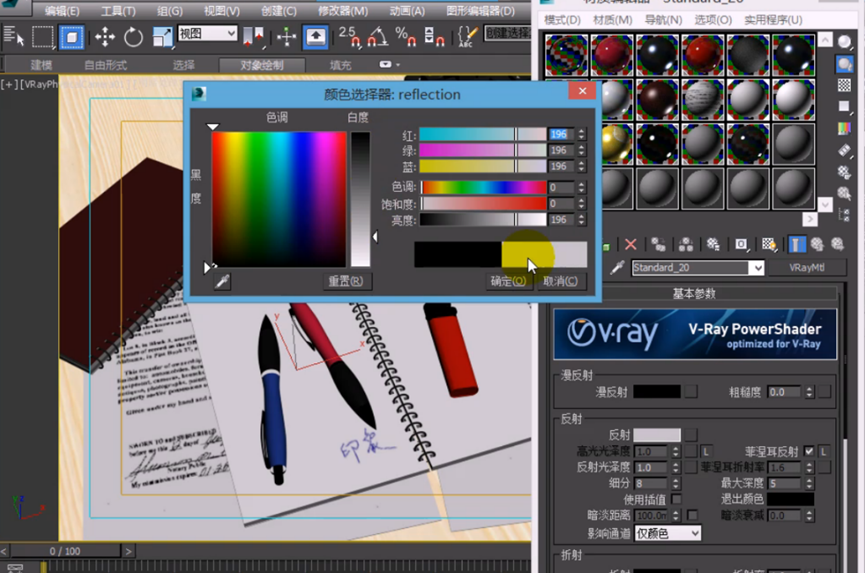The image size is (865, 573).
Task: Click the 取消(C) button
Action: [x=560, y=281]
